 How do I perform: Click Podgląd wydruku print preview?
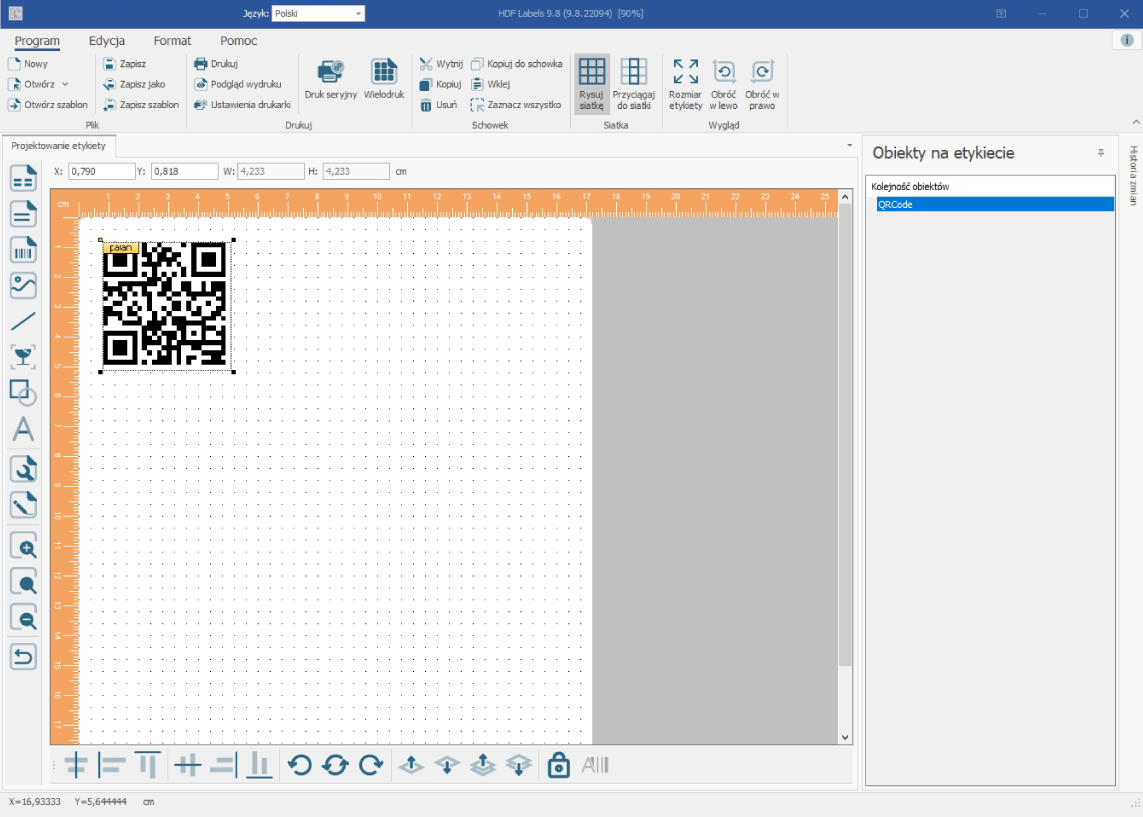click(238, 85)
